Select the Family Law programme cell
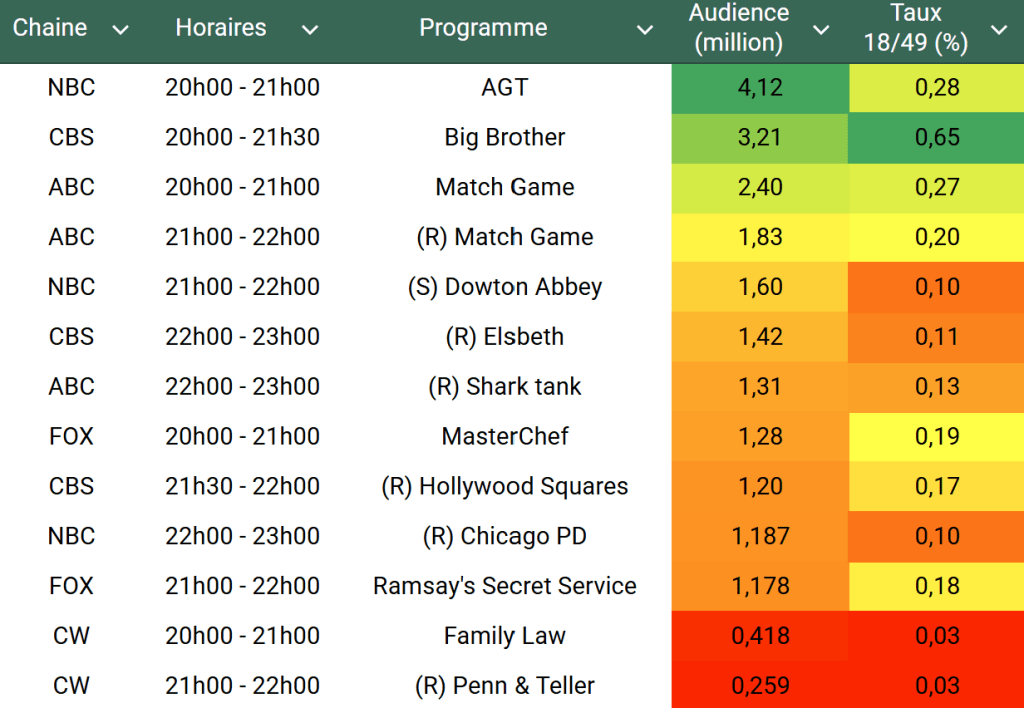Viewport: 1024px width, 708px height. [505, 636]
